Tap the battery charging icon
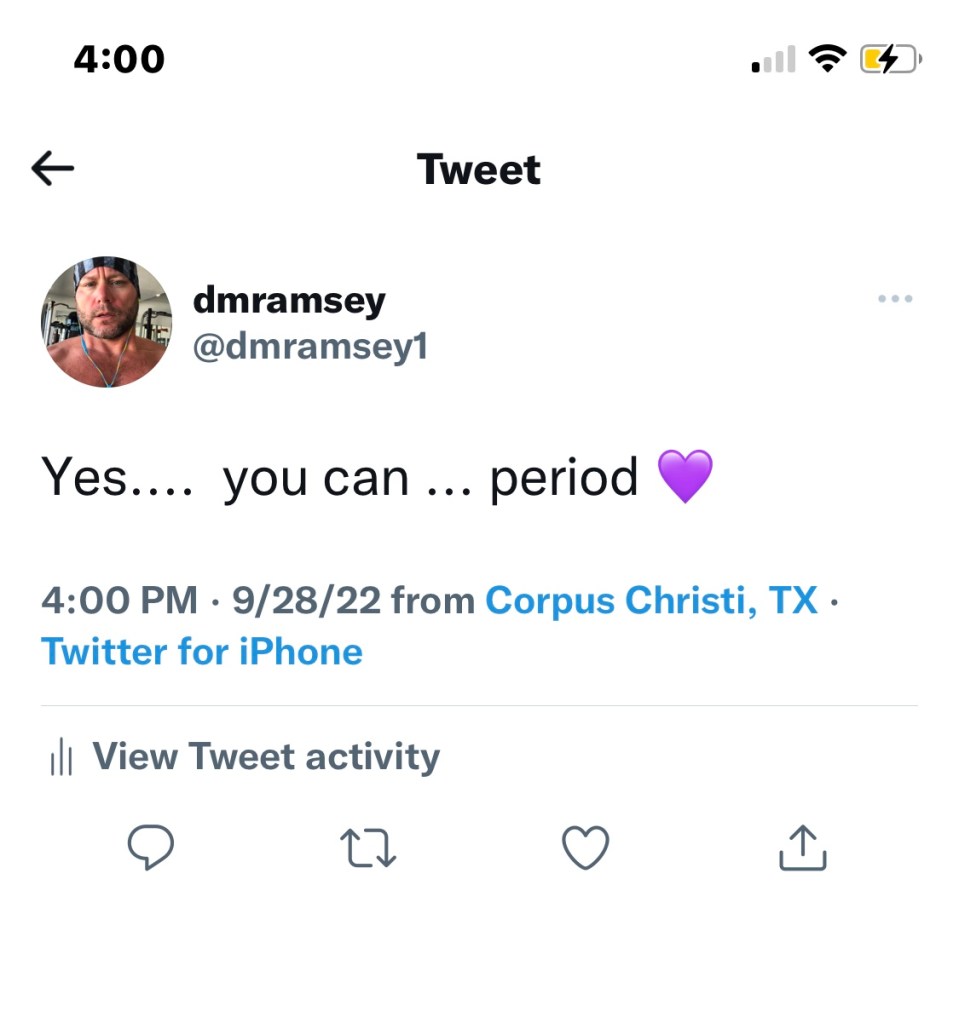 point(890,61)
